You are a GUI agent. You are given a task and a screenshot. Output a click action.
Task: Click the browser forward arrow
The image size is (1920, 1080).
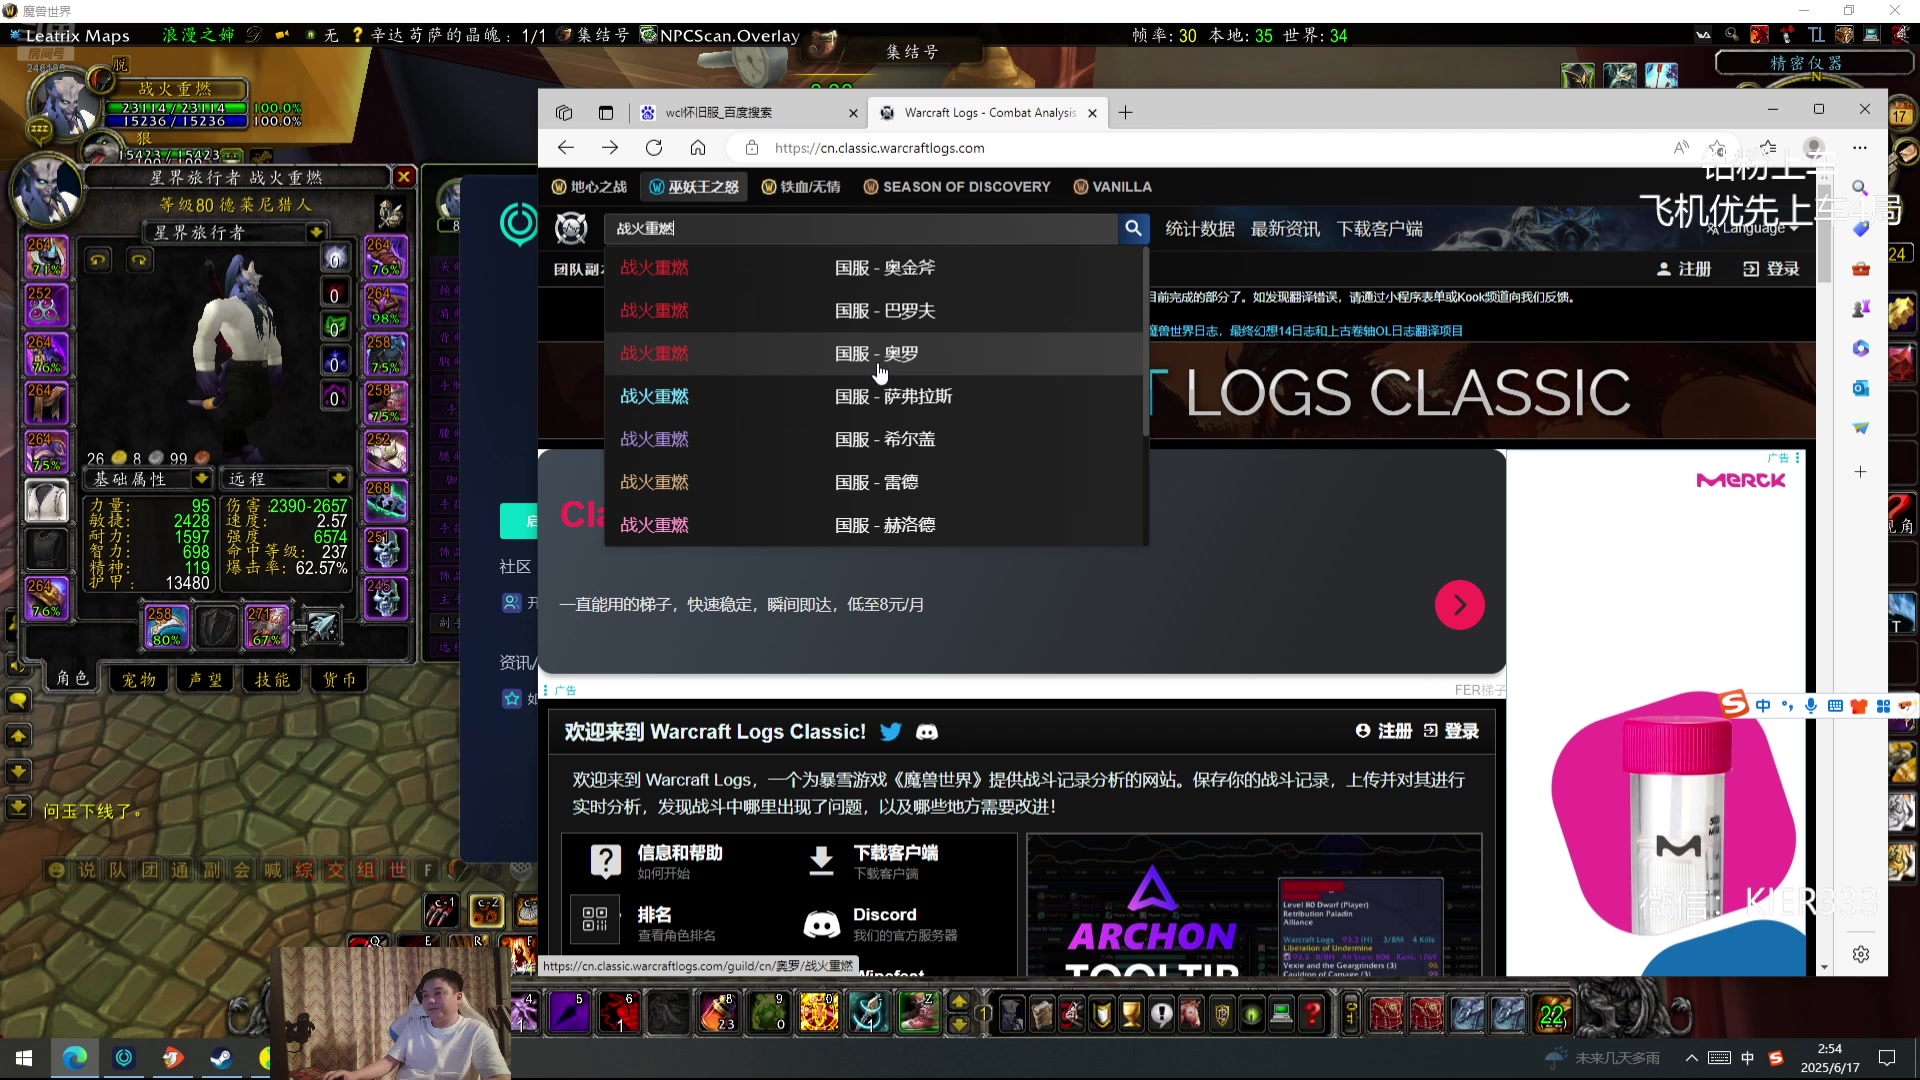click(x=610, y=148)
